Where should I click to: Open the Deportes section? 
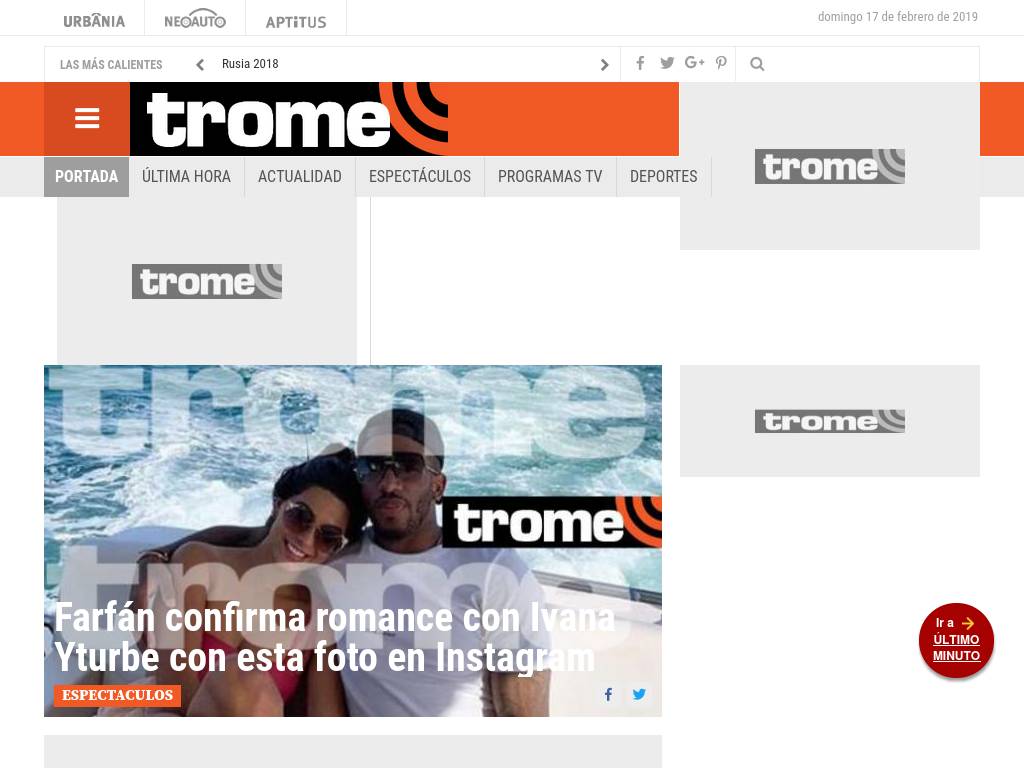(664, 176)
